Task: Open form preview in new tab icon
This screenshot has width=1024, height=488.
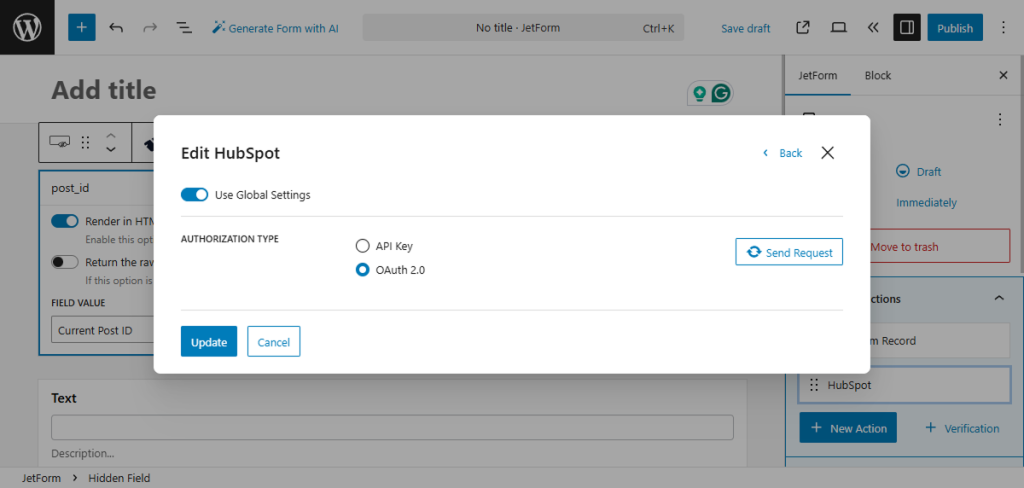Action: [x=803, y=27]
